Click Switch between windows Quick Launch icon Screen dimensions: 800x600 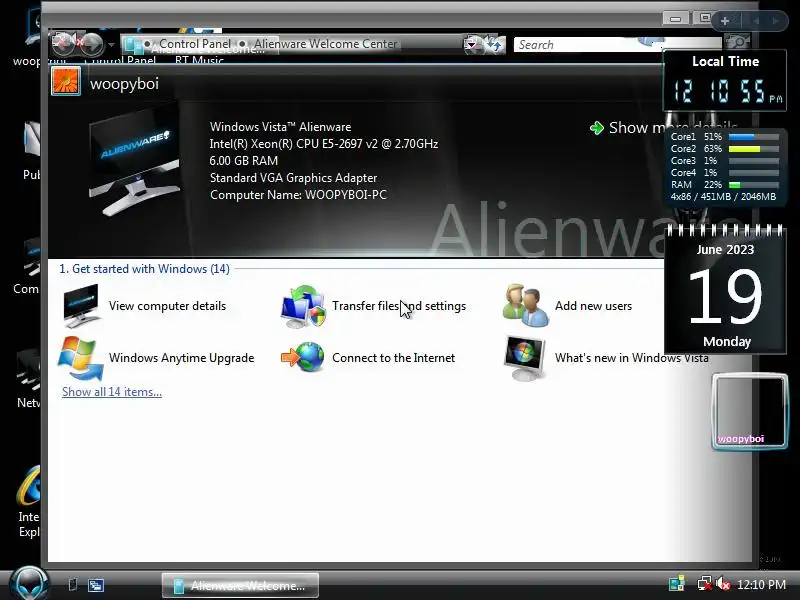[96, 585]
